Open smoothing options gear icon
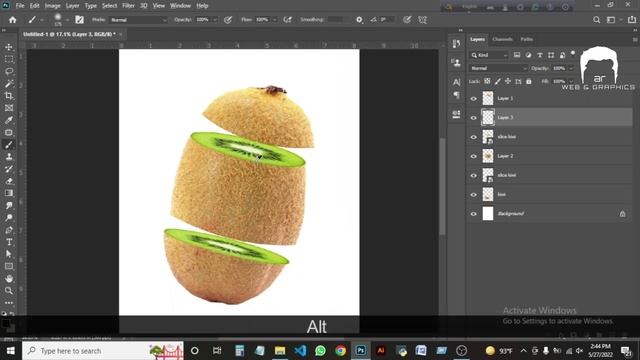640x360 pixels. 359,20
